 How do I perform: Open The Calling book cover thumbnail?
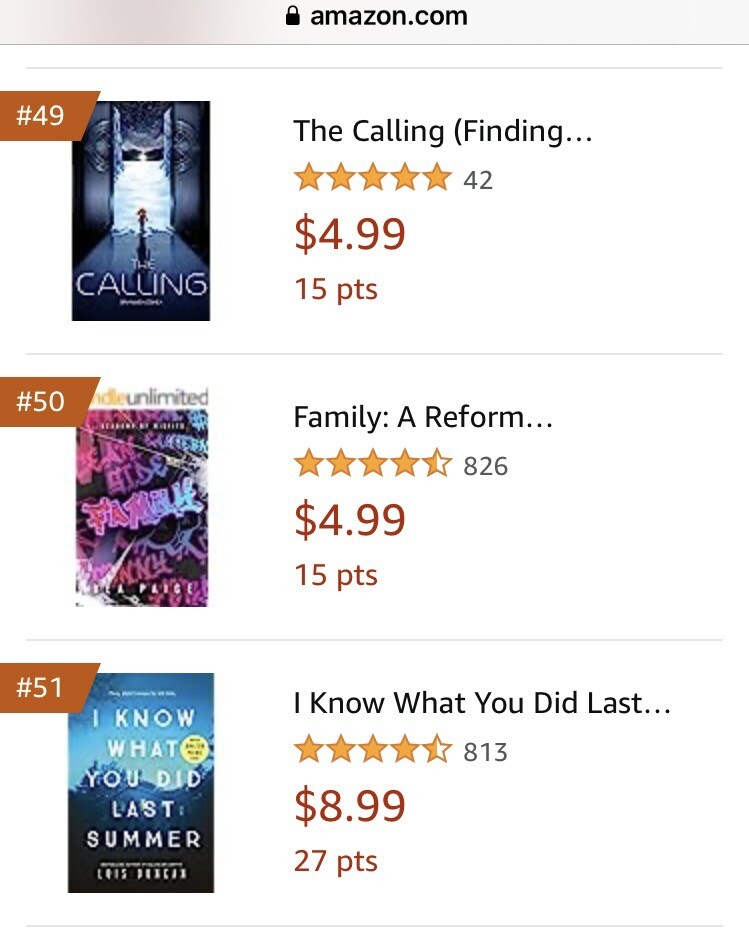point(141,211)
